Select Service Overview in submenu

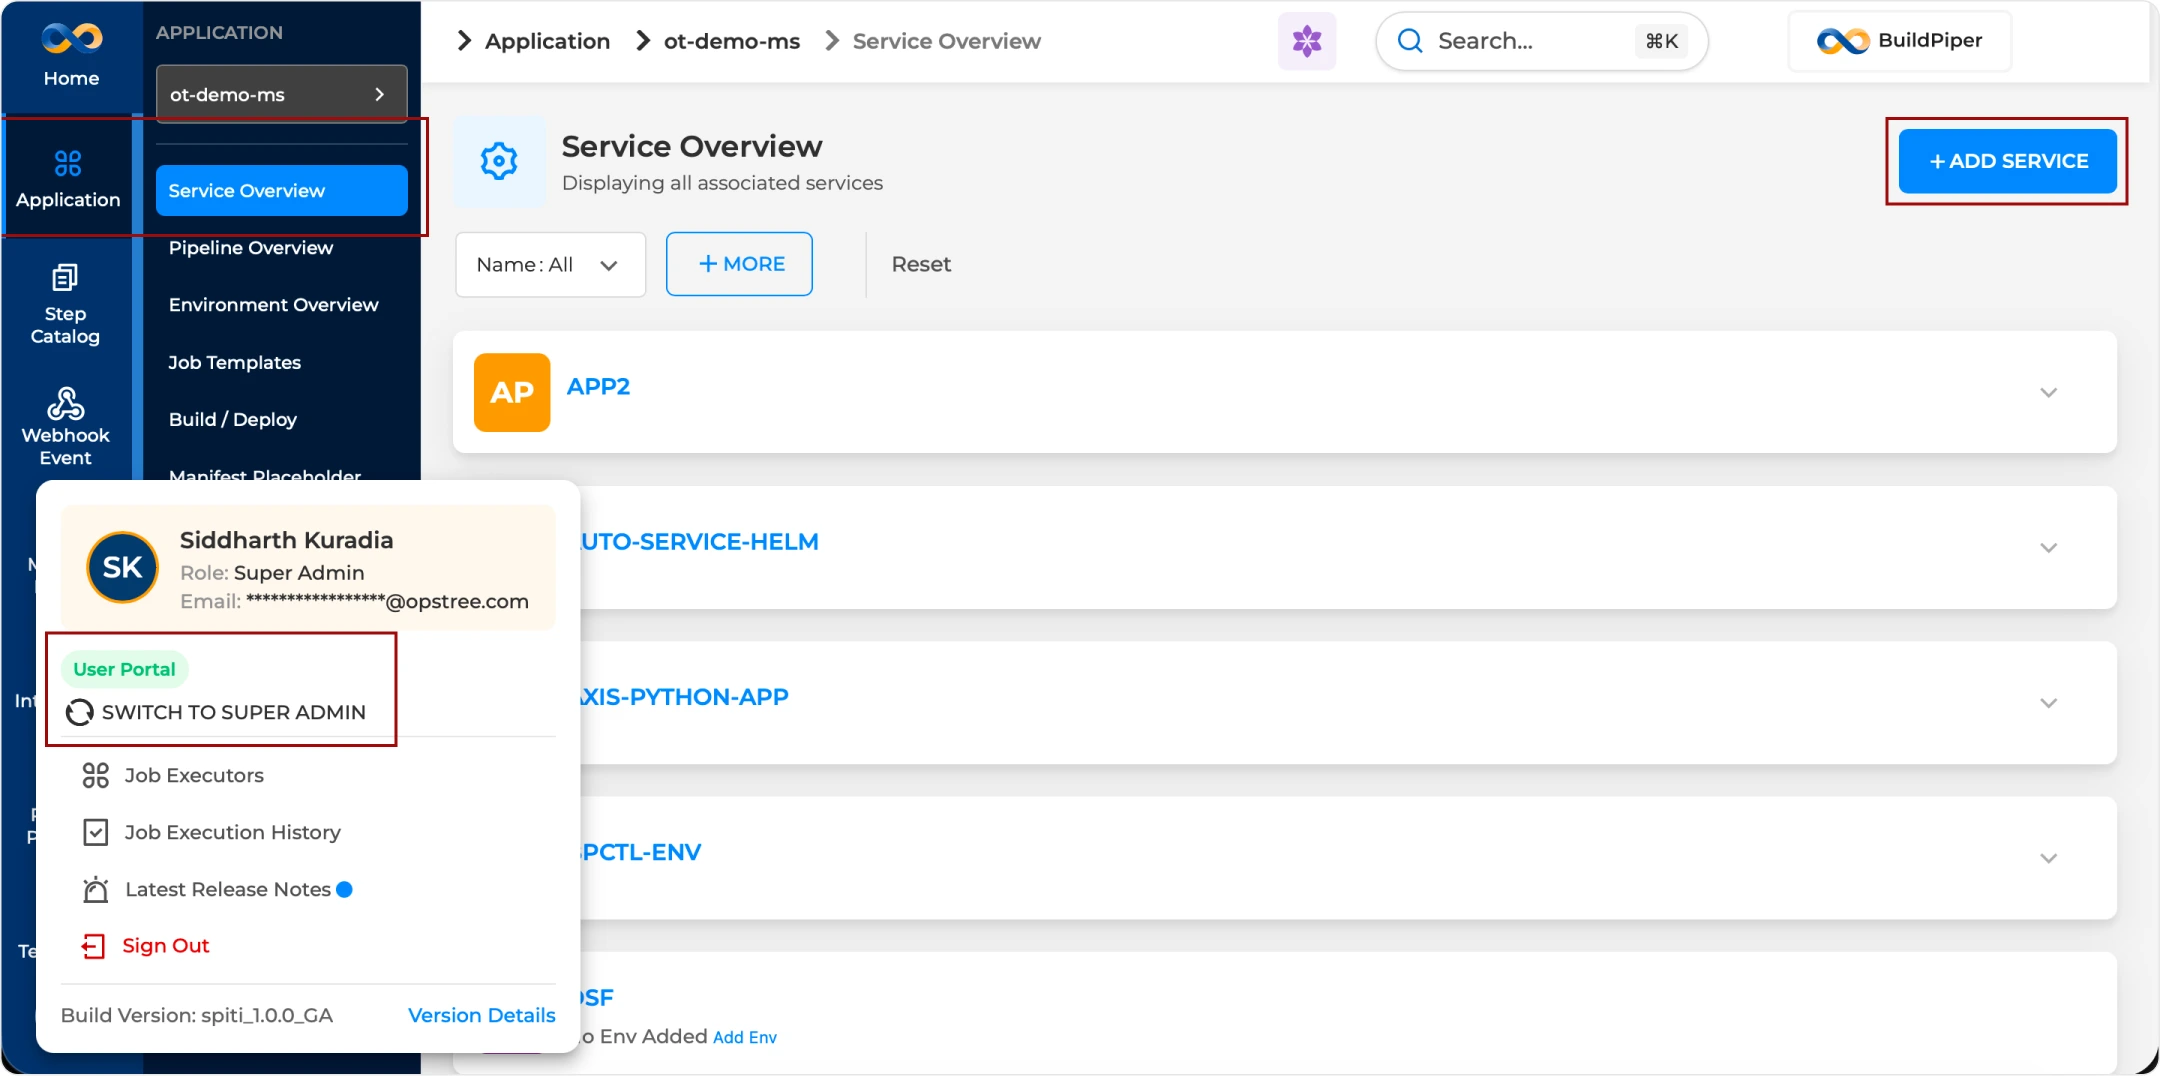pos(281,190)
